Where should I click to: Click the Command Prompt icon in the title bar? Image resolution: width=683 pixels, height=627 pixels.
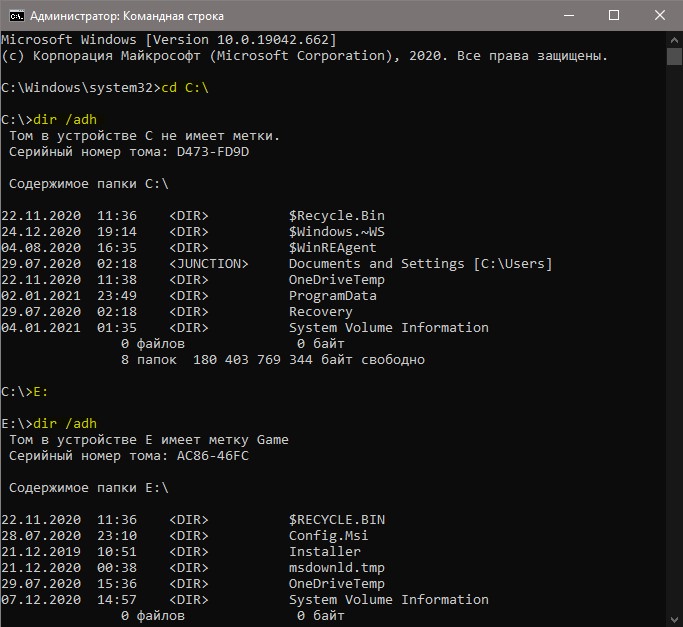pyautogui.click(x=17, y=16)
